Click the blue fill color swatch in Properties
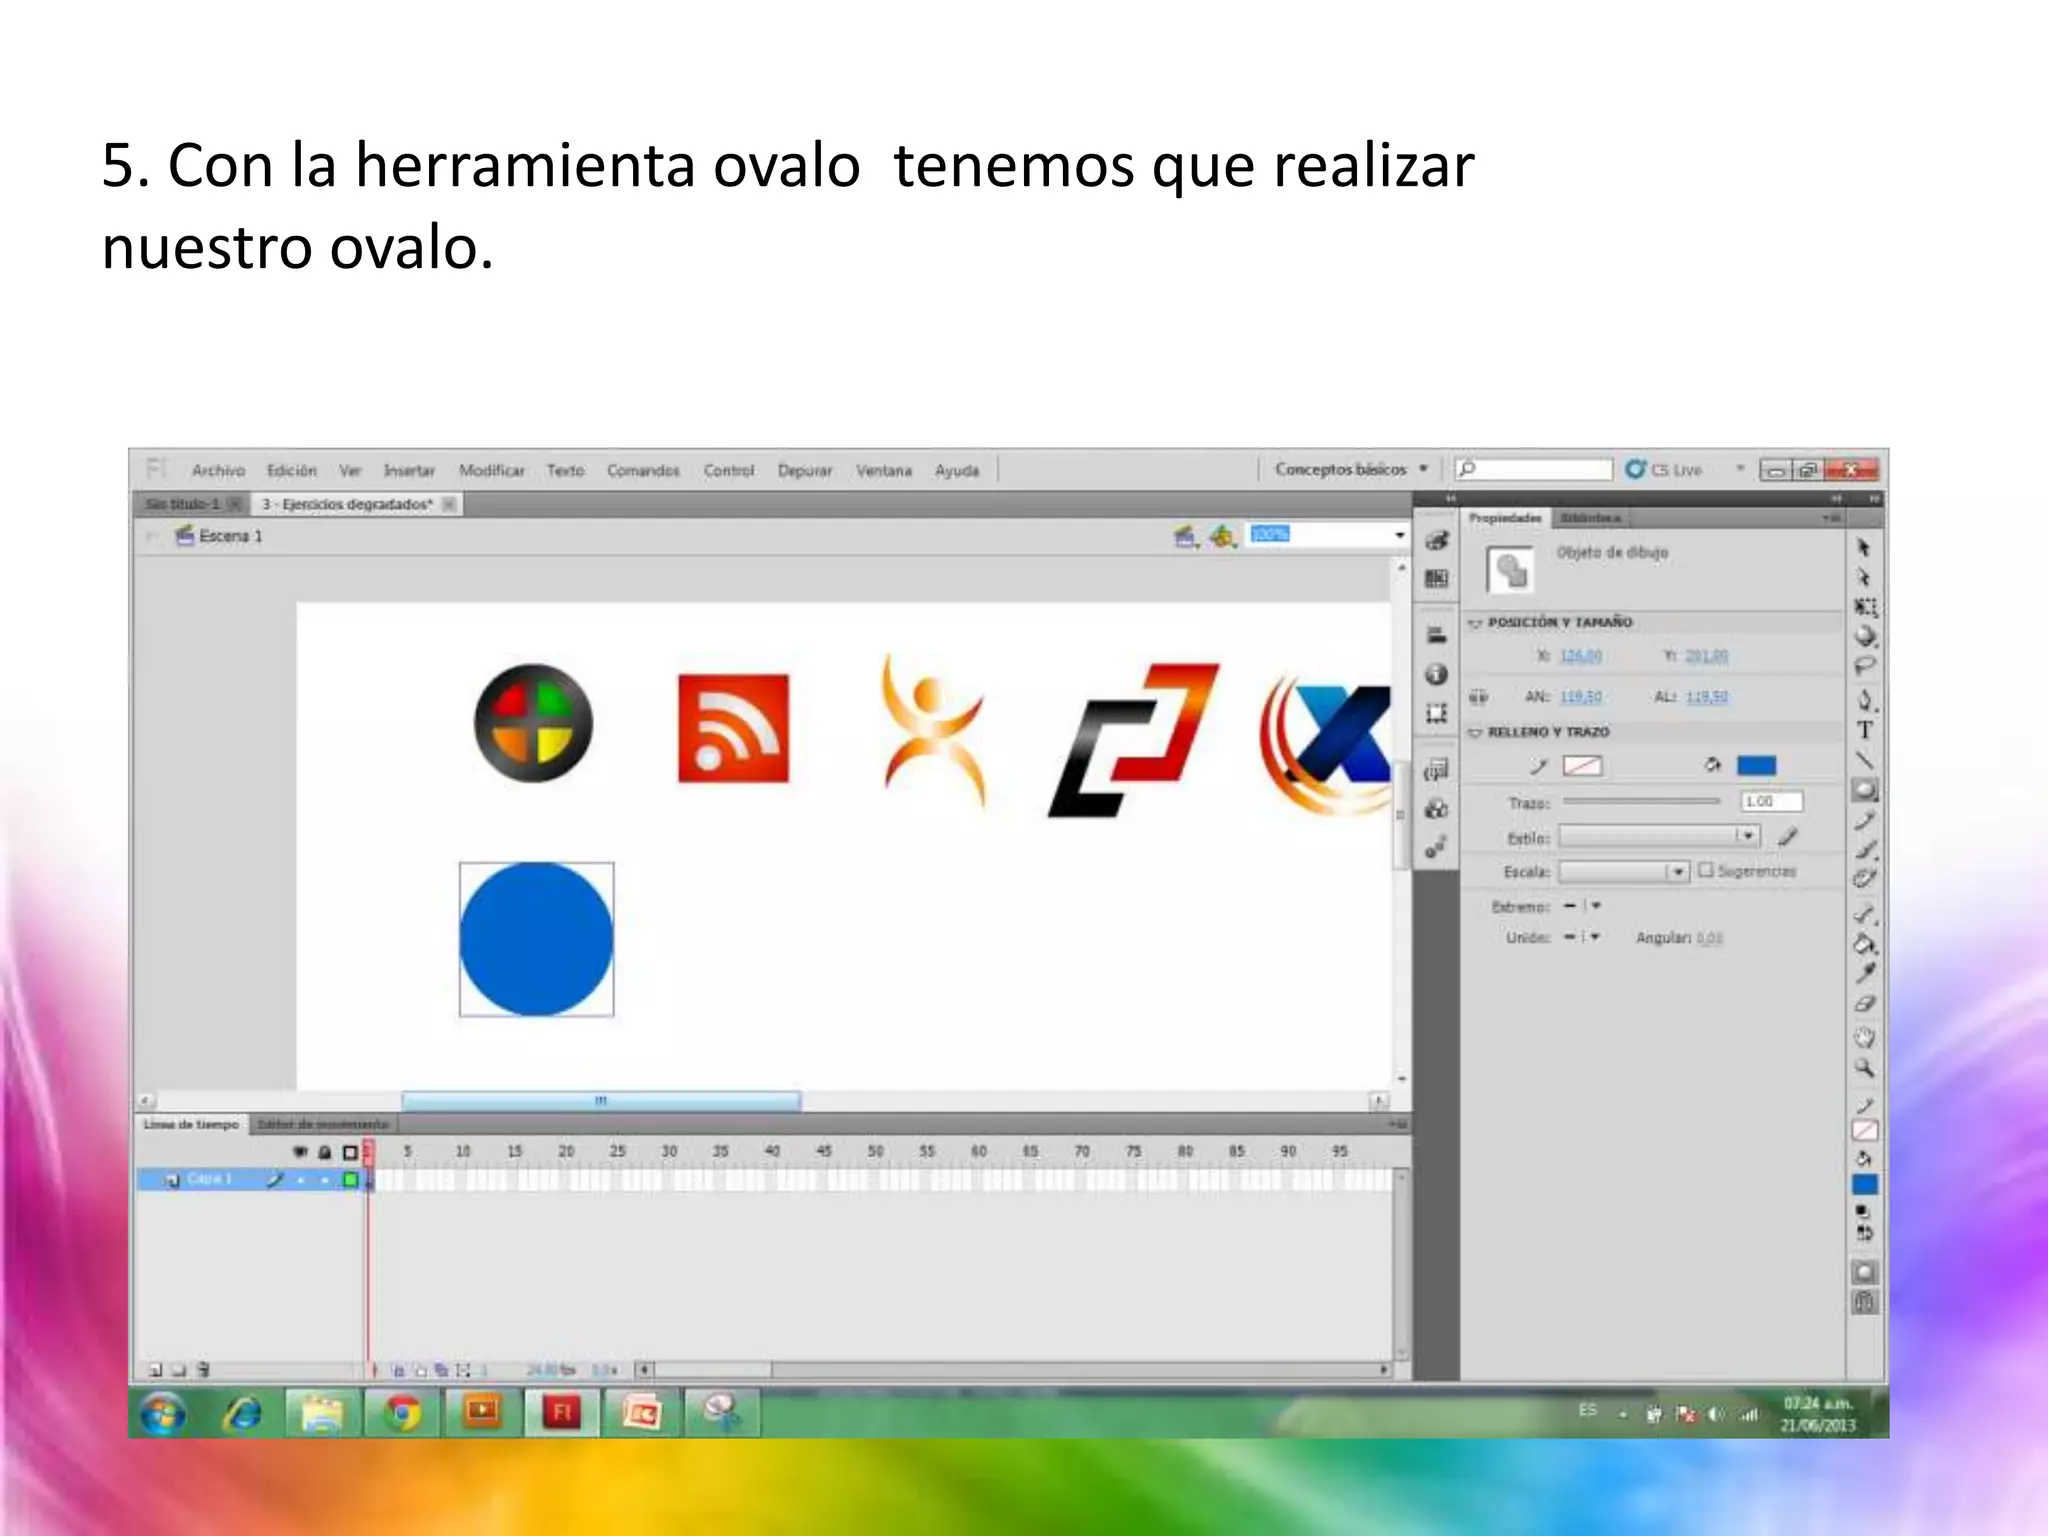The height and width of the screenshot is (1536, 2048). (1756, 766)
